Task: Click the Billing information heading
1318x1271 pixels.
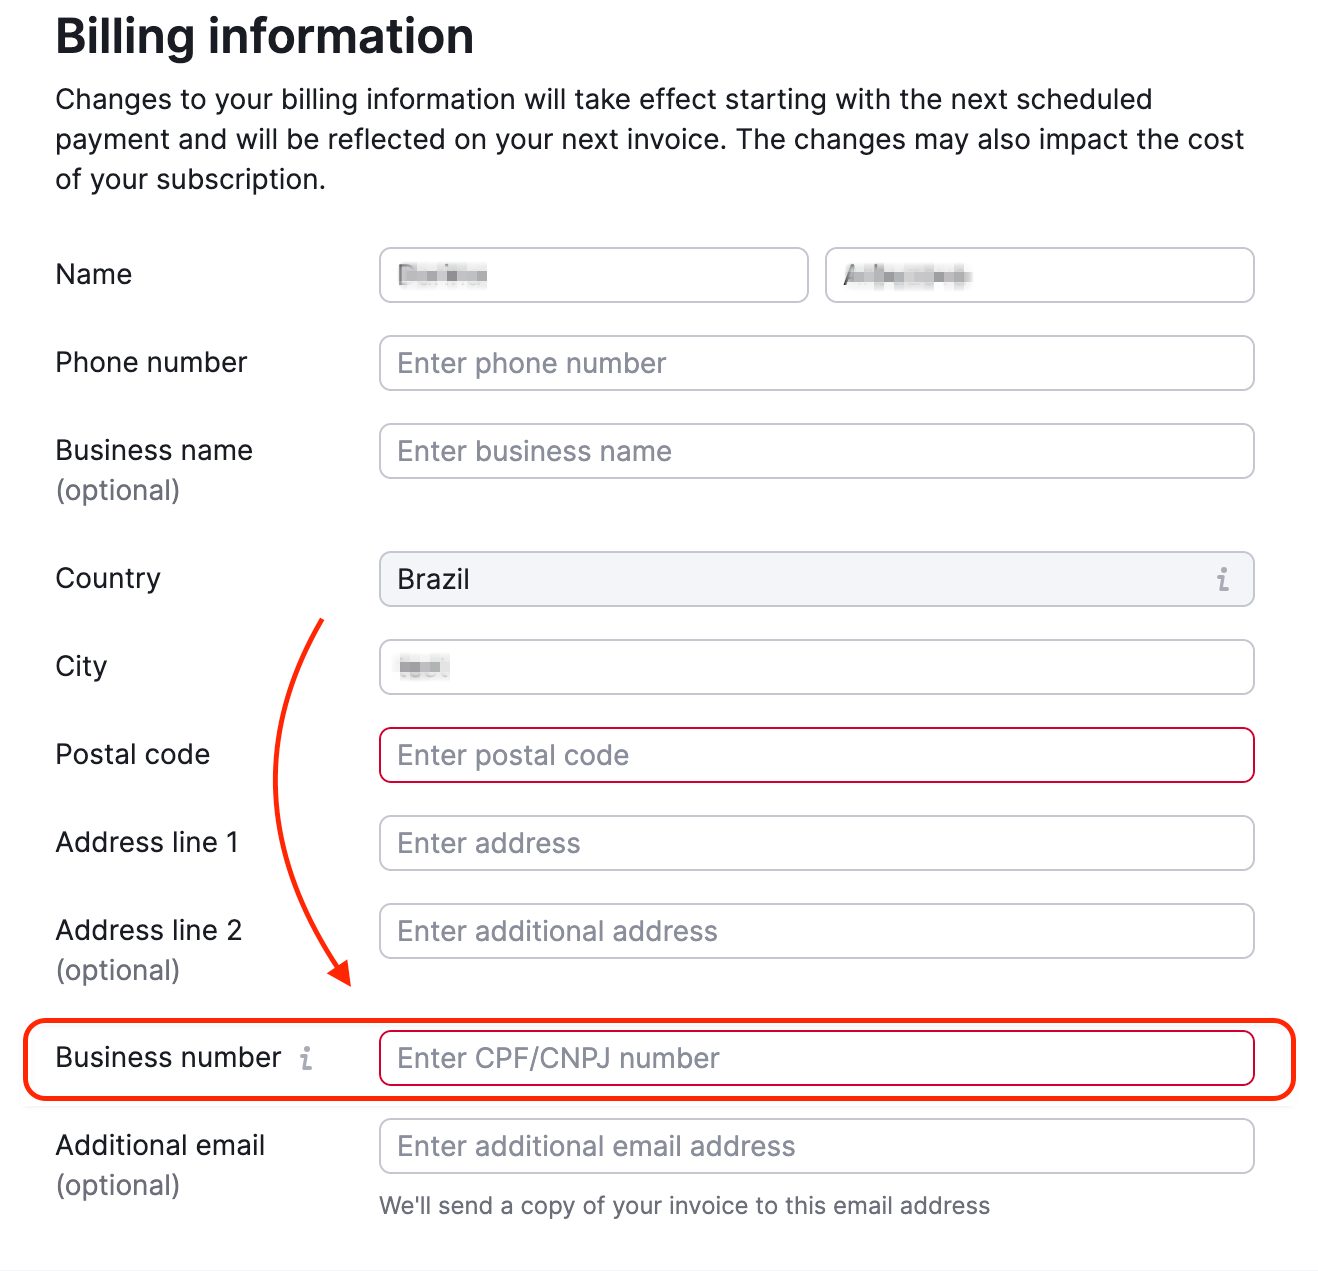Action: [x=265, y=36]
